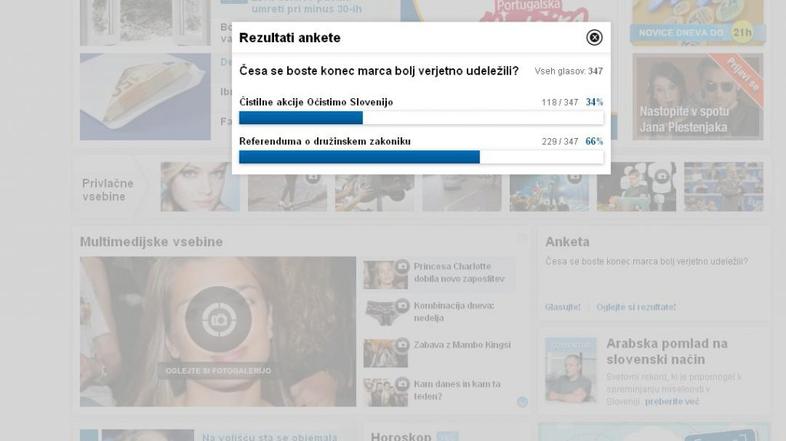786x441 pixels.
Task: Close the Rezultati ankete dialog
Action: (x=594, y=38)
